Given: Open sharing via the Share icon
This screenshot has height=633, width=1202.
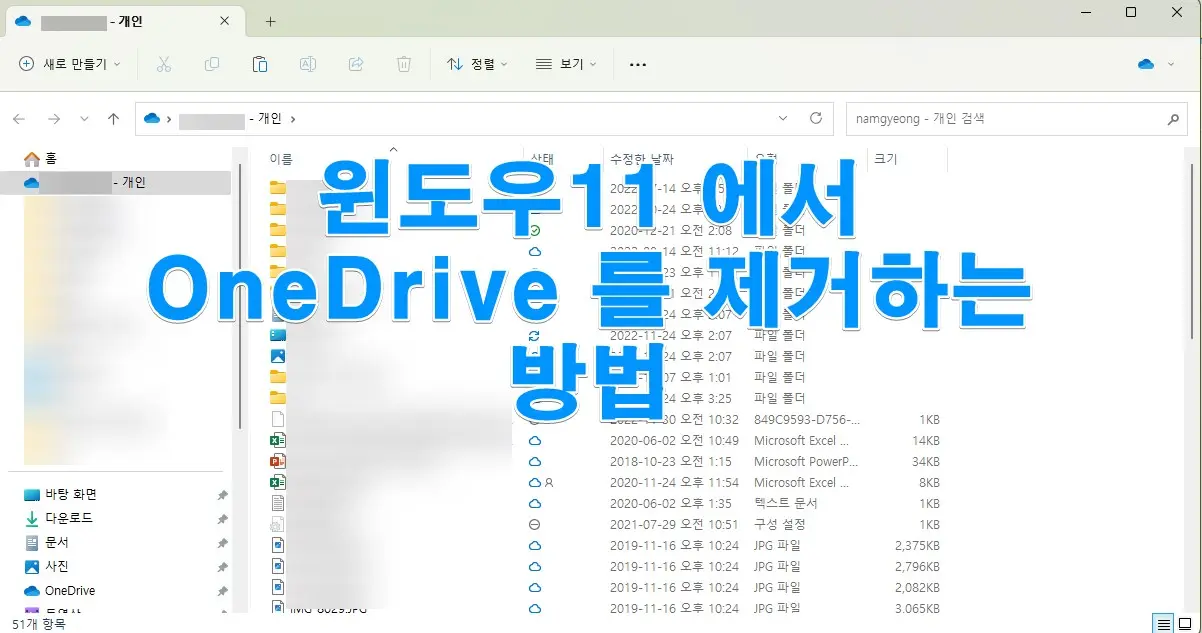Looking at the screenshot, I should point(355,64).
